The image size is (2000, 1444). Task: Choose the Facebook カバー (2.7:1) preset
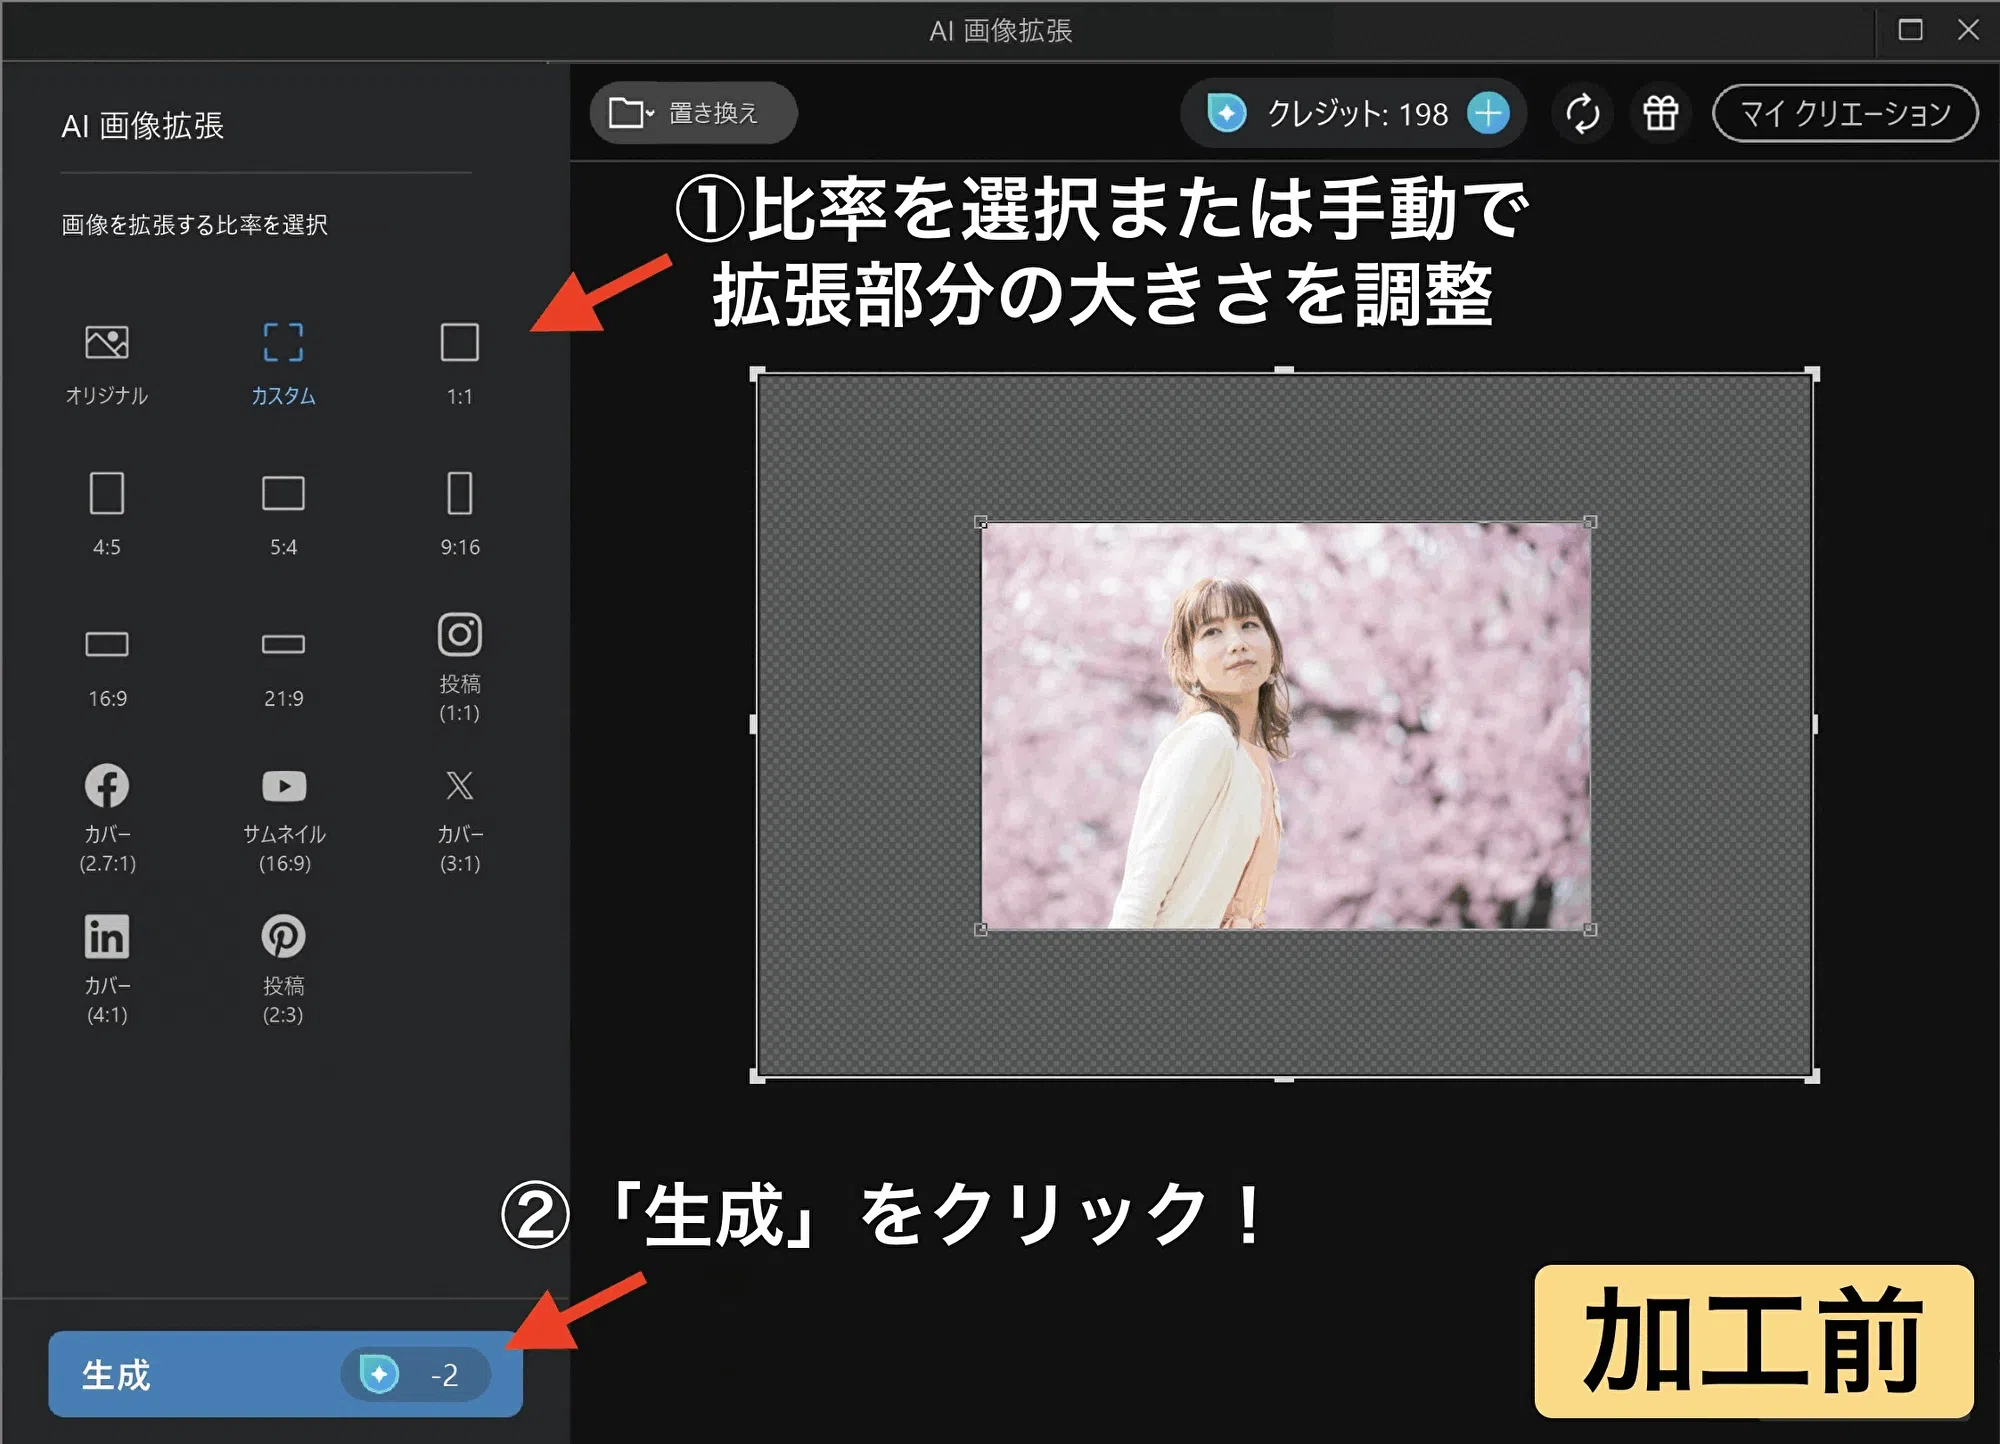[x=106, y=810]
